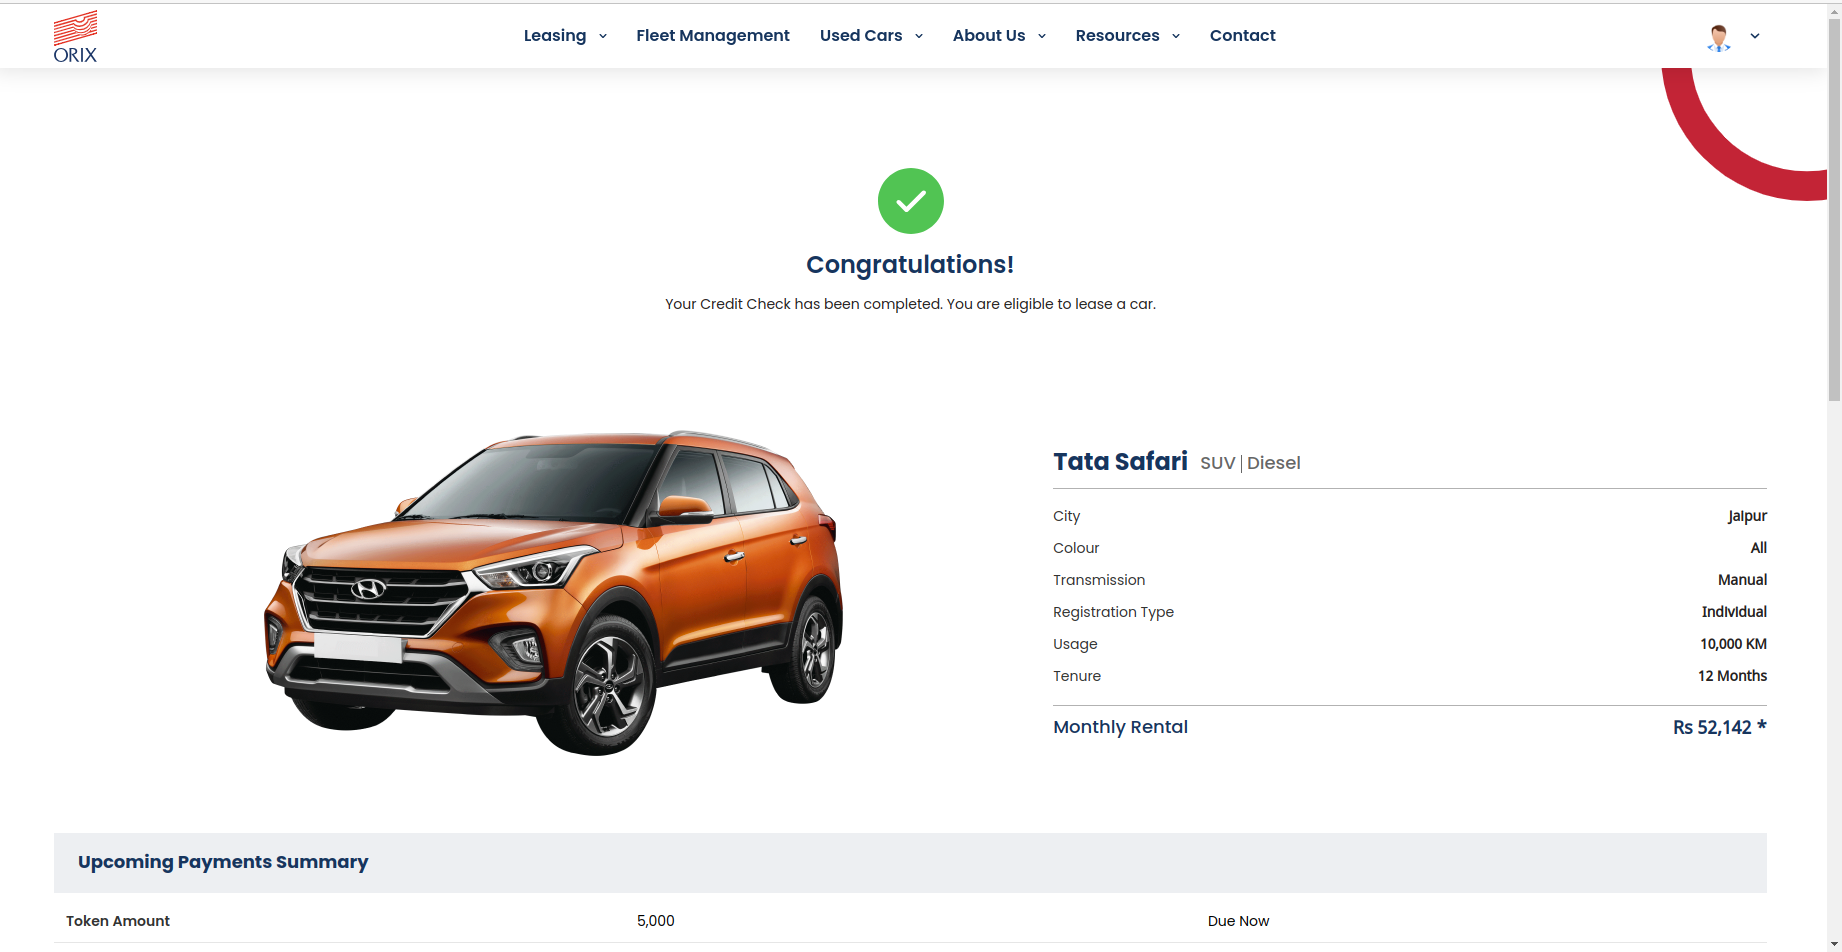This screenshot has width=1842, height=952.
Task: Click the ORIX logo
Action: (x=75, y=37)
